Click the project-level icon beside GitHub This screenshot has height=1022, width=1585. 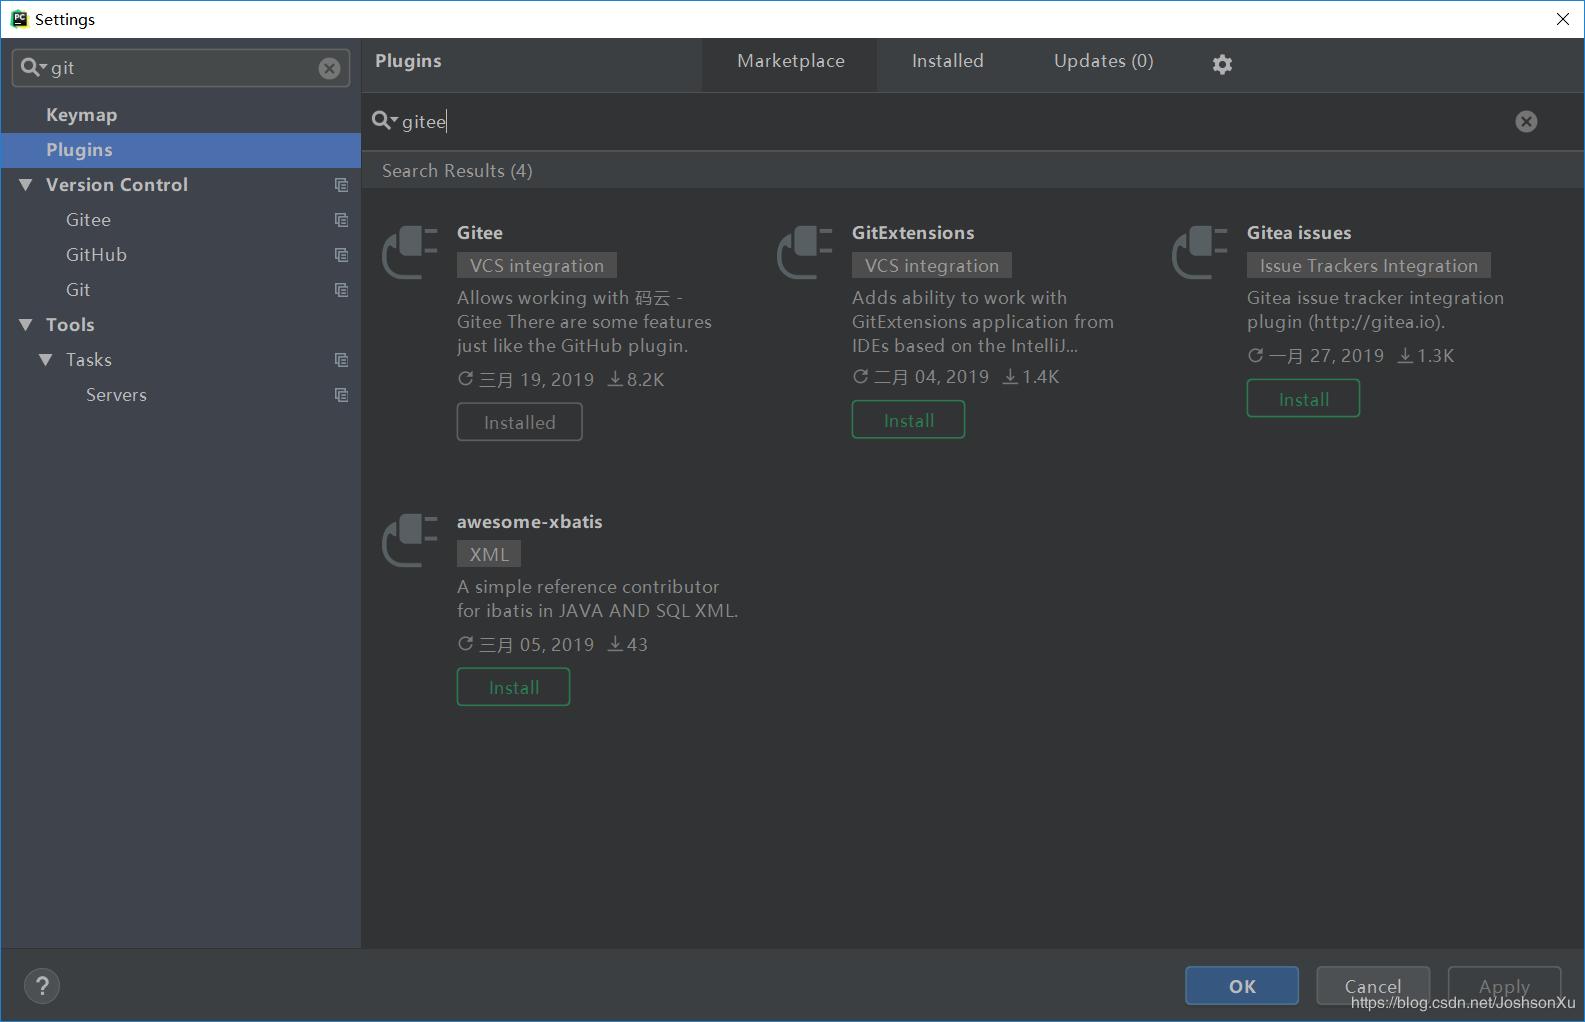coord(341,255)
